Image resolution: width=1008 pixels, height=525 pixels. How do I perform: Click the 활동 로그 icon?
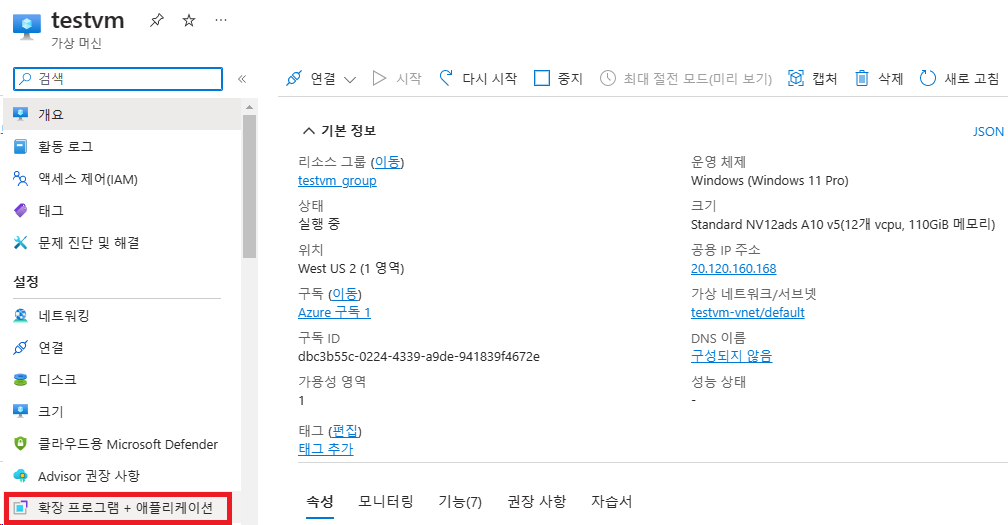click(x=21, y=147)
